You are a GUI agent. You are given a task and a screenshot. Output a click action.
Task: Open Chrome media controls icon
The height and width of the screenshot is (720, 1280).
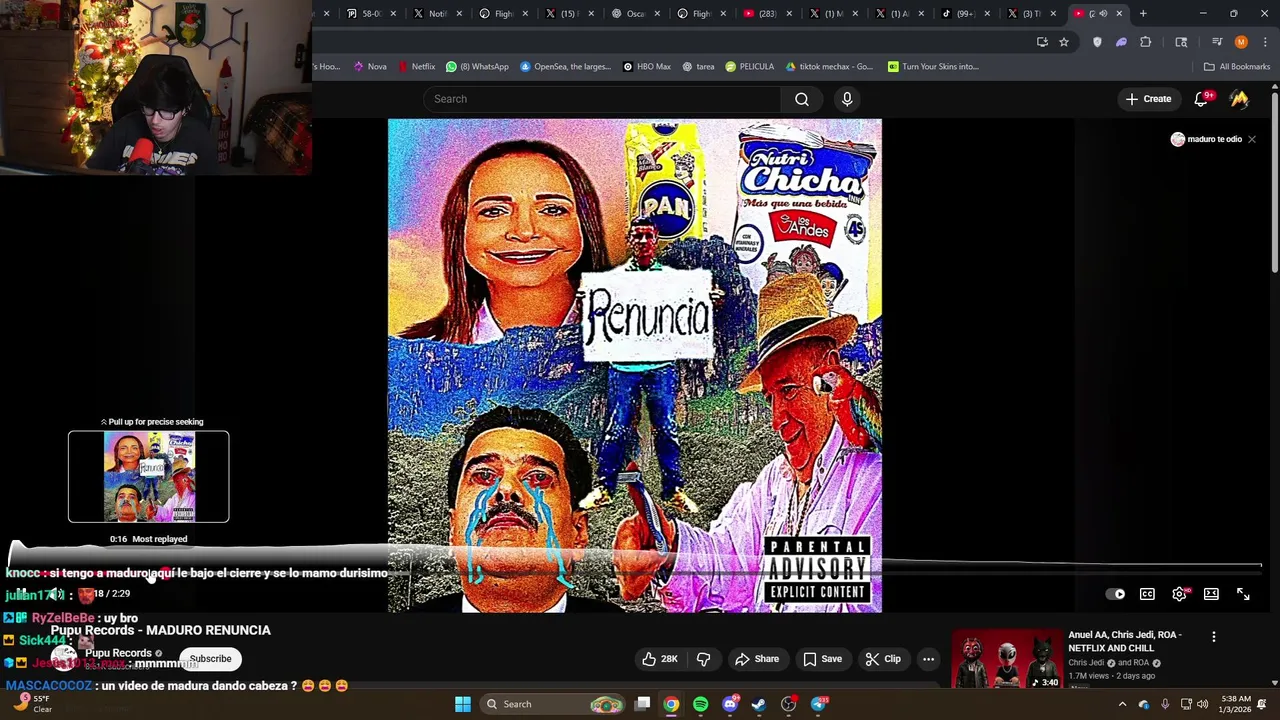click(x=1217, y=42)
